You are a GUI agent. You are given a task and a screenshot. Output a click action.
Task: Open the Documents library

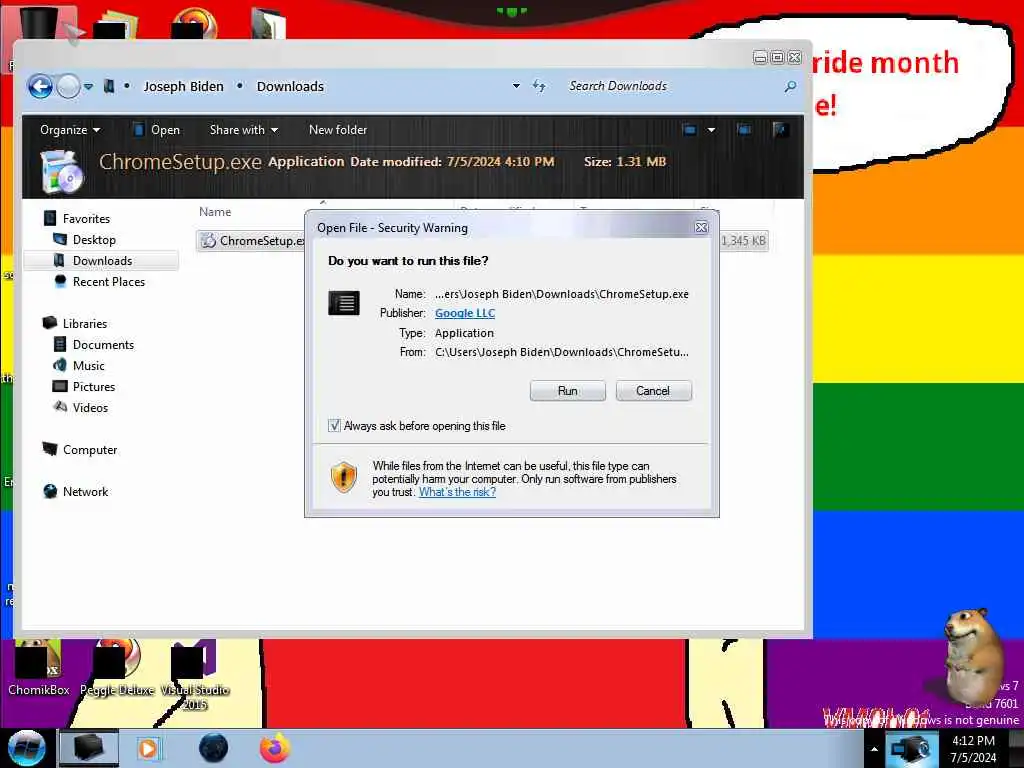coord(103,344)
